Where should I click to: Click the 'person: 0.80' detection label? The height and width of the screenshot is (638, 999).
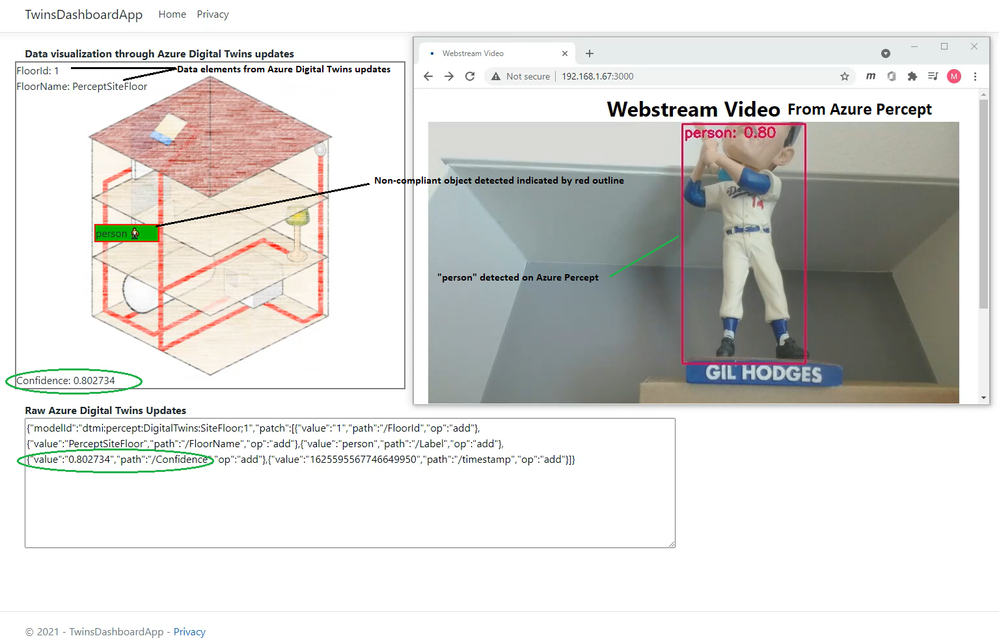729,133
